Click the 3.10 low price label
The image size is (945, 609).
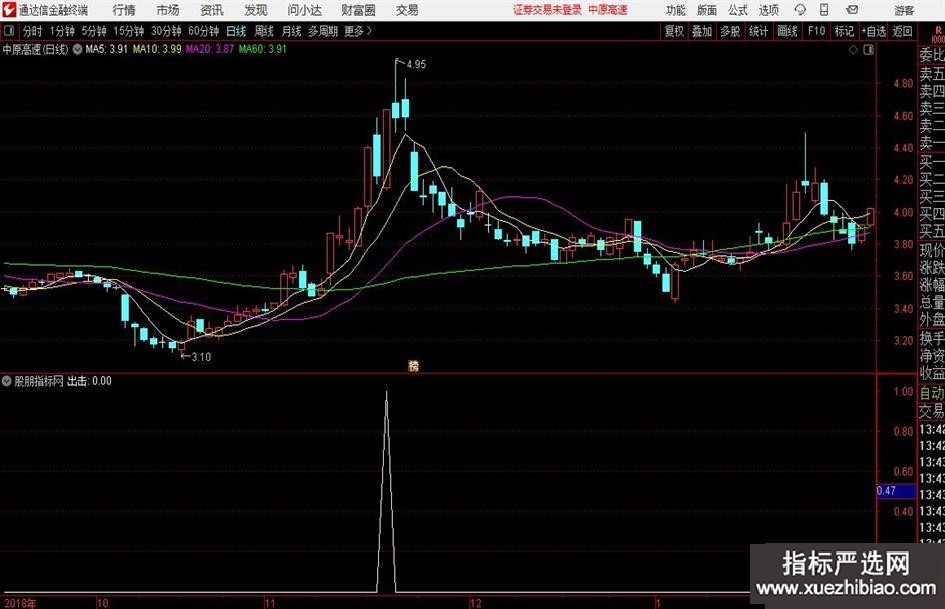coord(201,357)
